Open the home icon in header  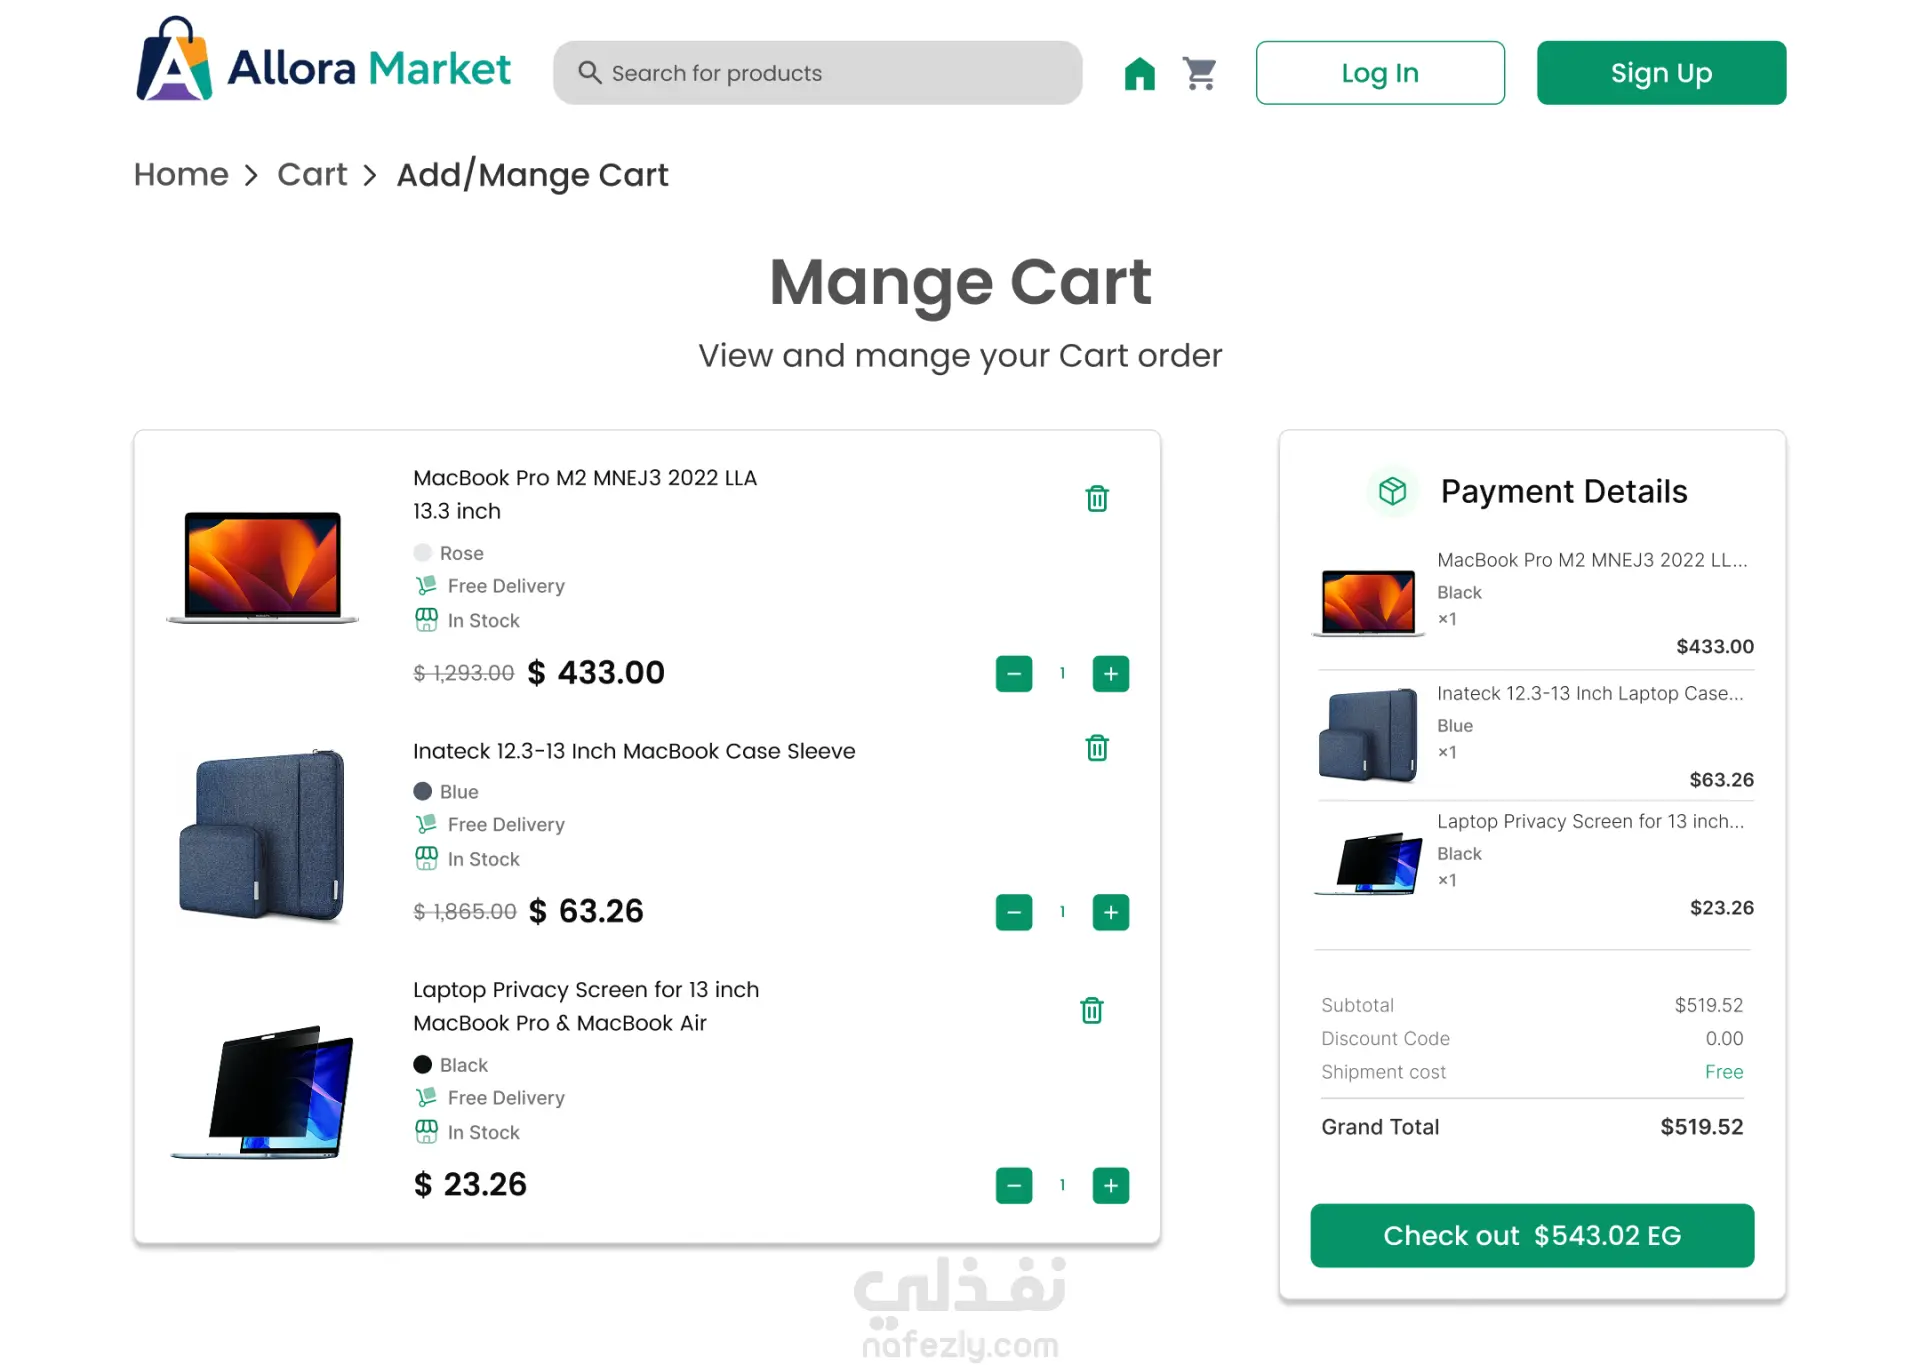[1139, 73]
